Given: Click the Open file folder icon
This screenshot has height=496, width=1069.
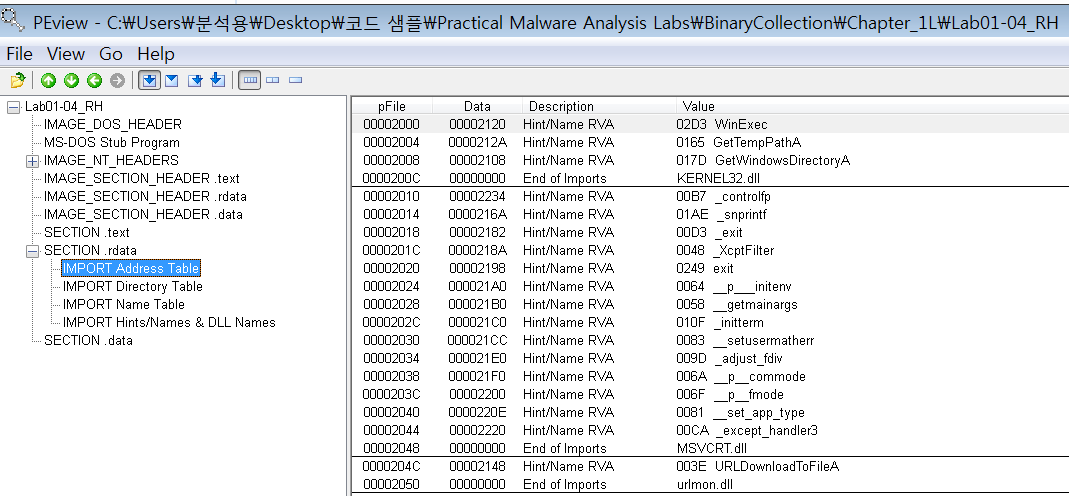Looking at the screenshot, I should click(x=18, y=80).
